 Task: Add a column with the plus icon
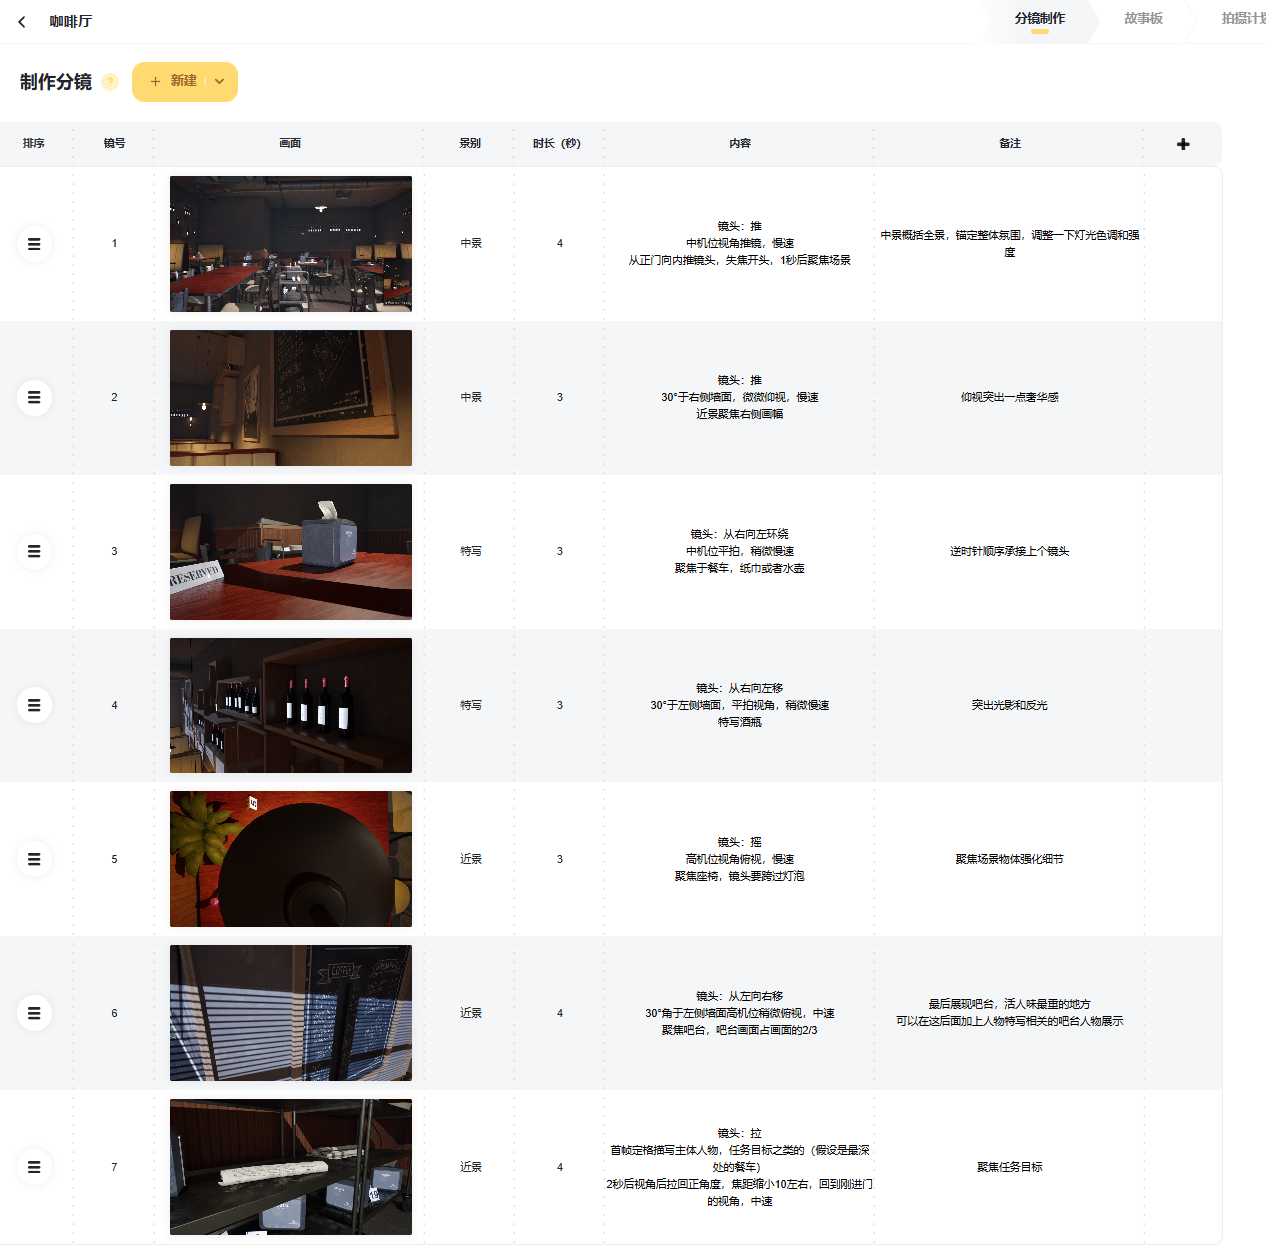(x=1183, y=144)
